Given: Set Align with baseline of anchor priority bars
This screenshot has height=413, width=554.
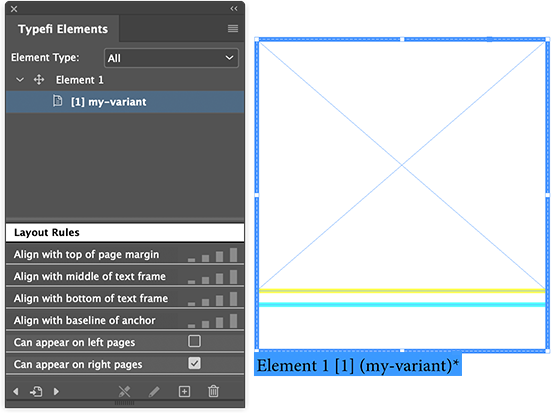Looking at the screenshot, I should [212, 320].
